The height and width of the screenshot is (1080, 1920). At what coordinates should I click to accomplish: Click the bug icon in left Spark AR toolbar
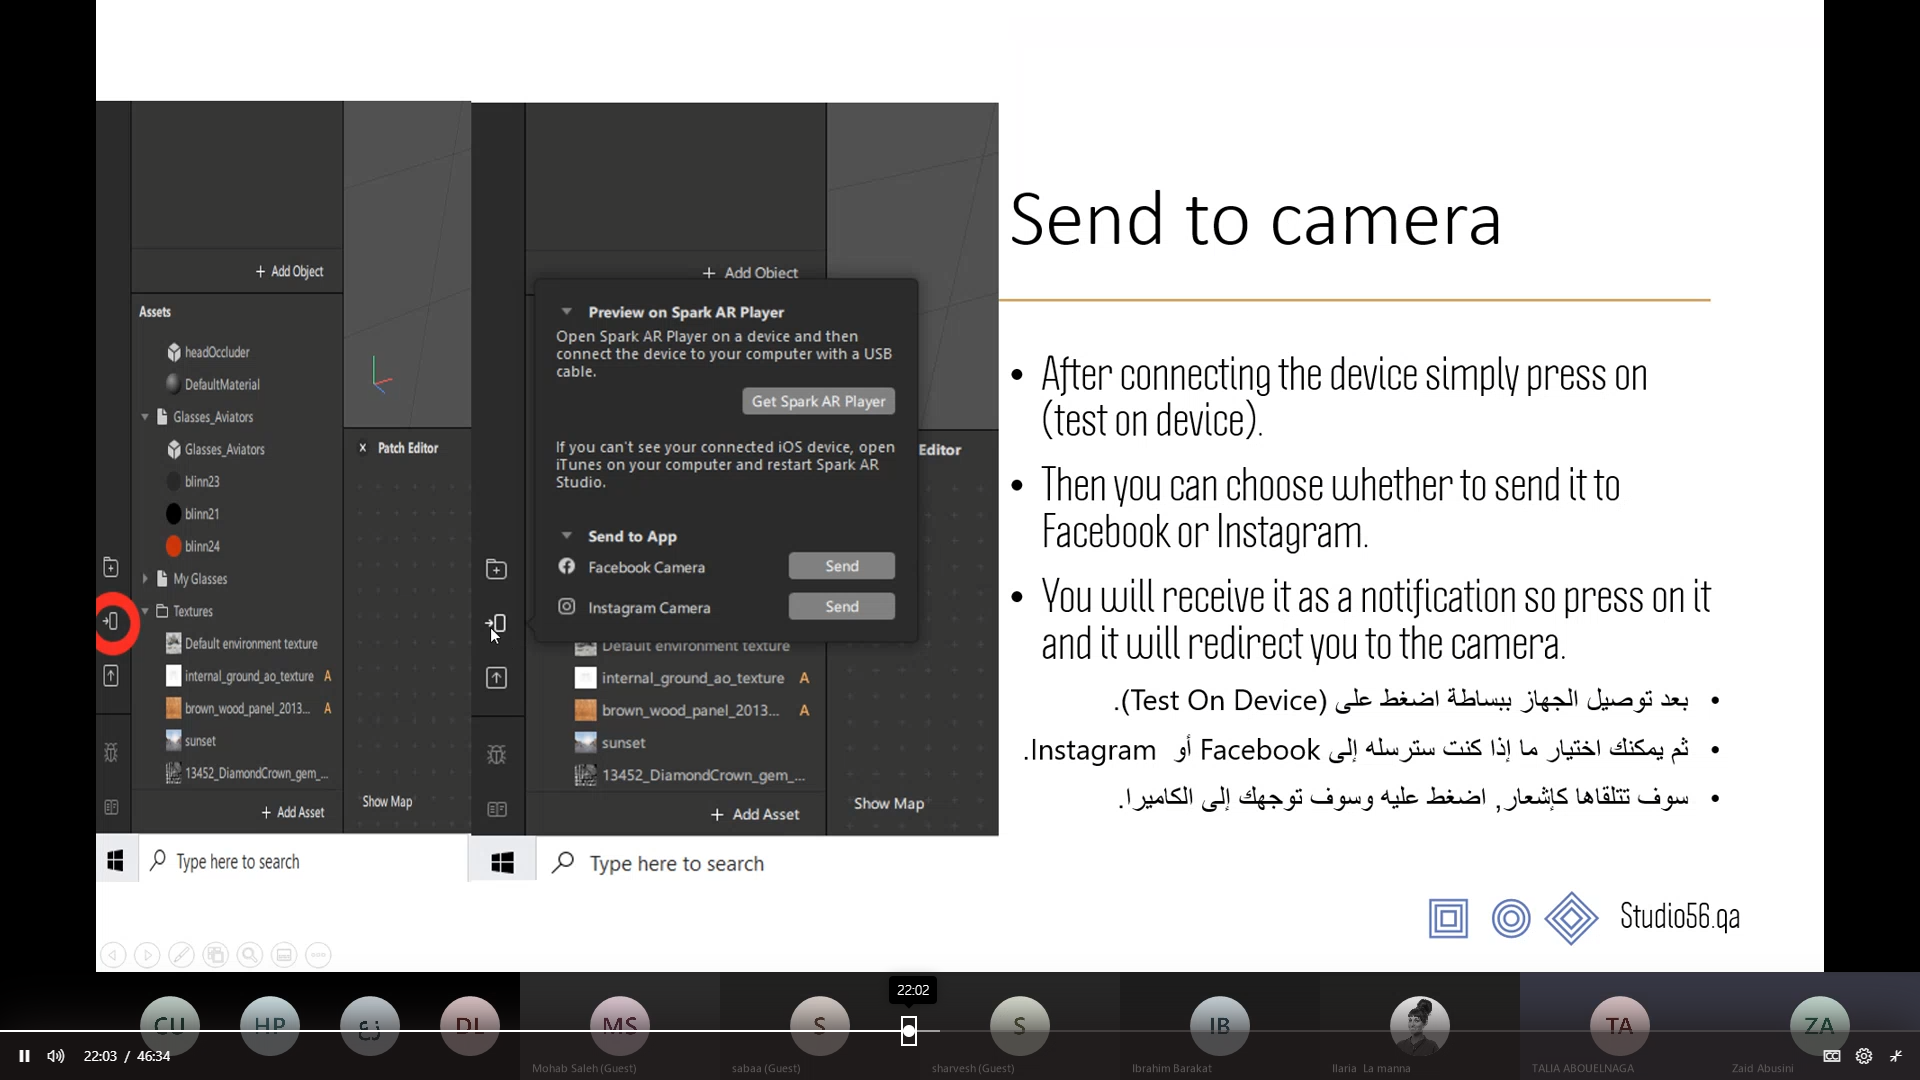click(111, 752)
